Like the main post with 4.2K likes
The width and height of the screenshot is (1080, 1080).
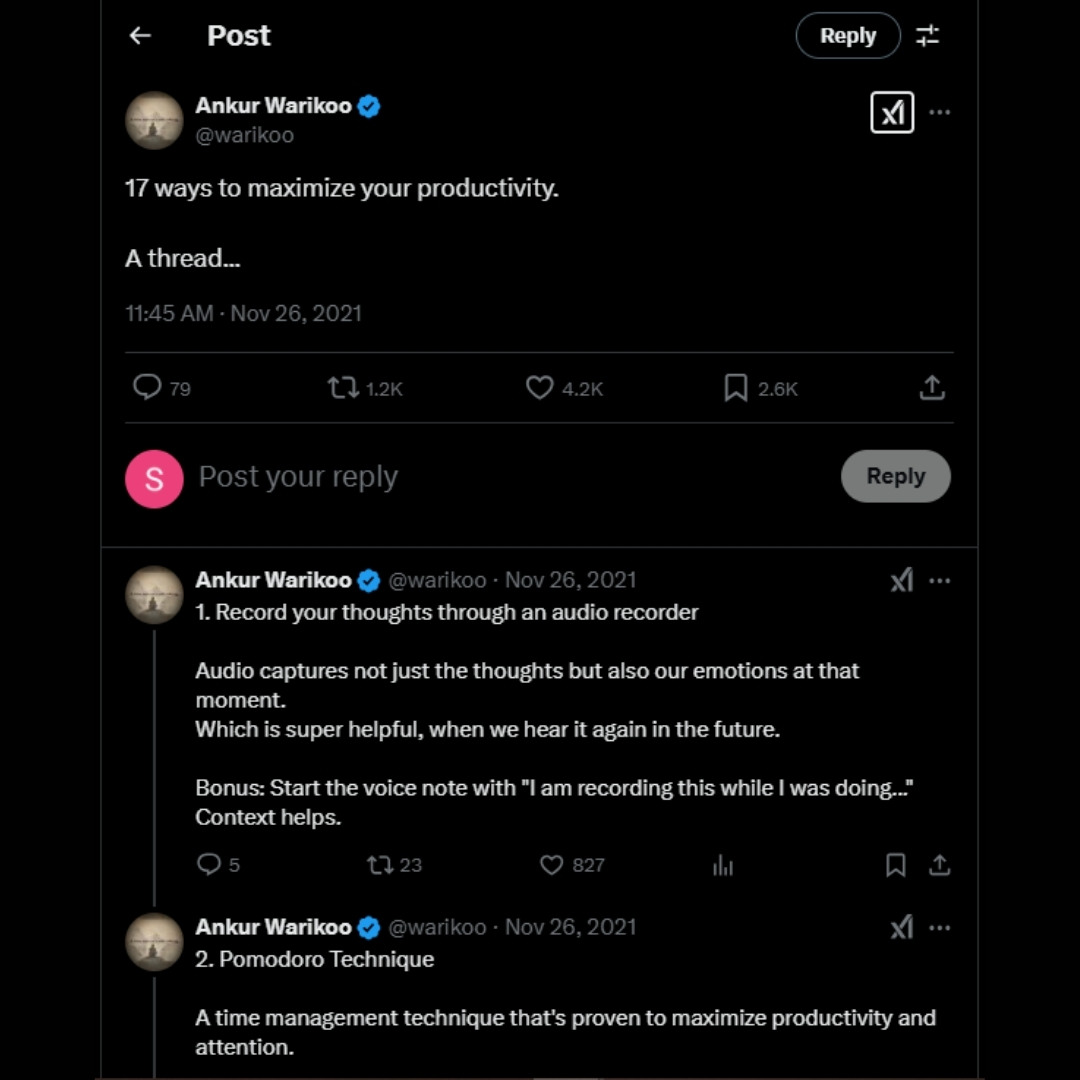539,387
